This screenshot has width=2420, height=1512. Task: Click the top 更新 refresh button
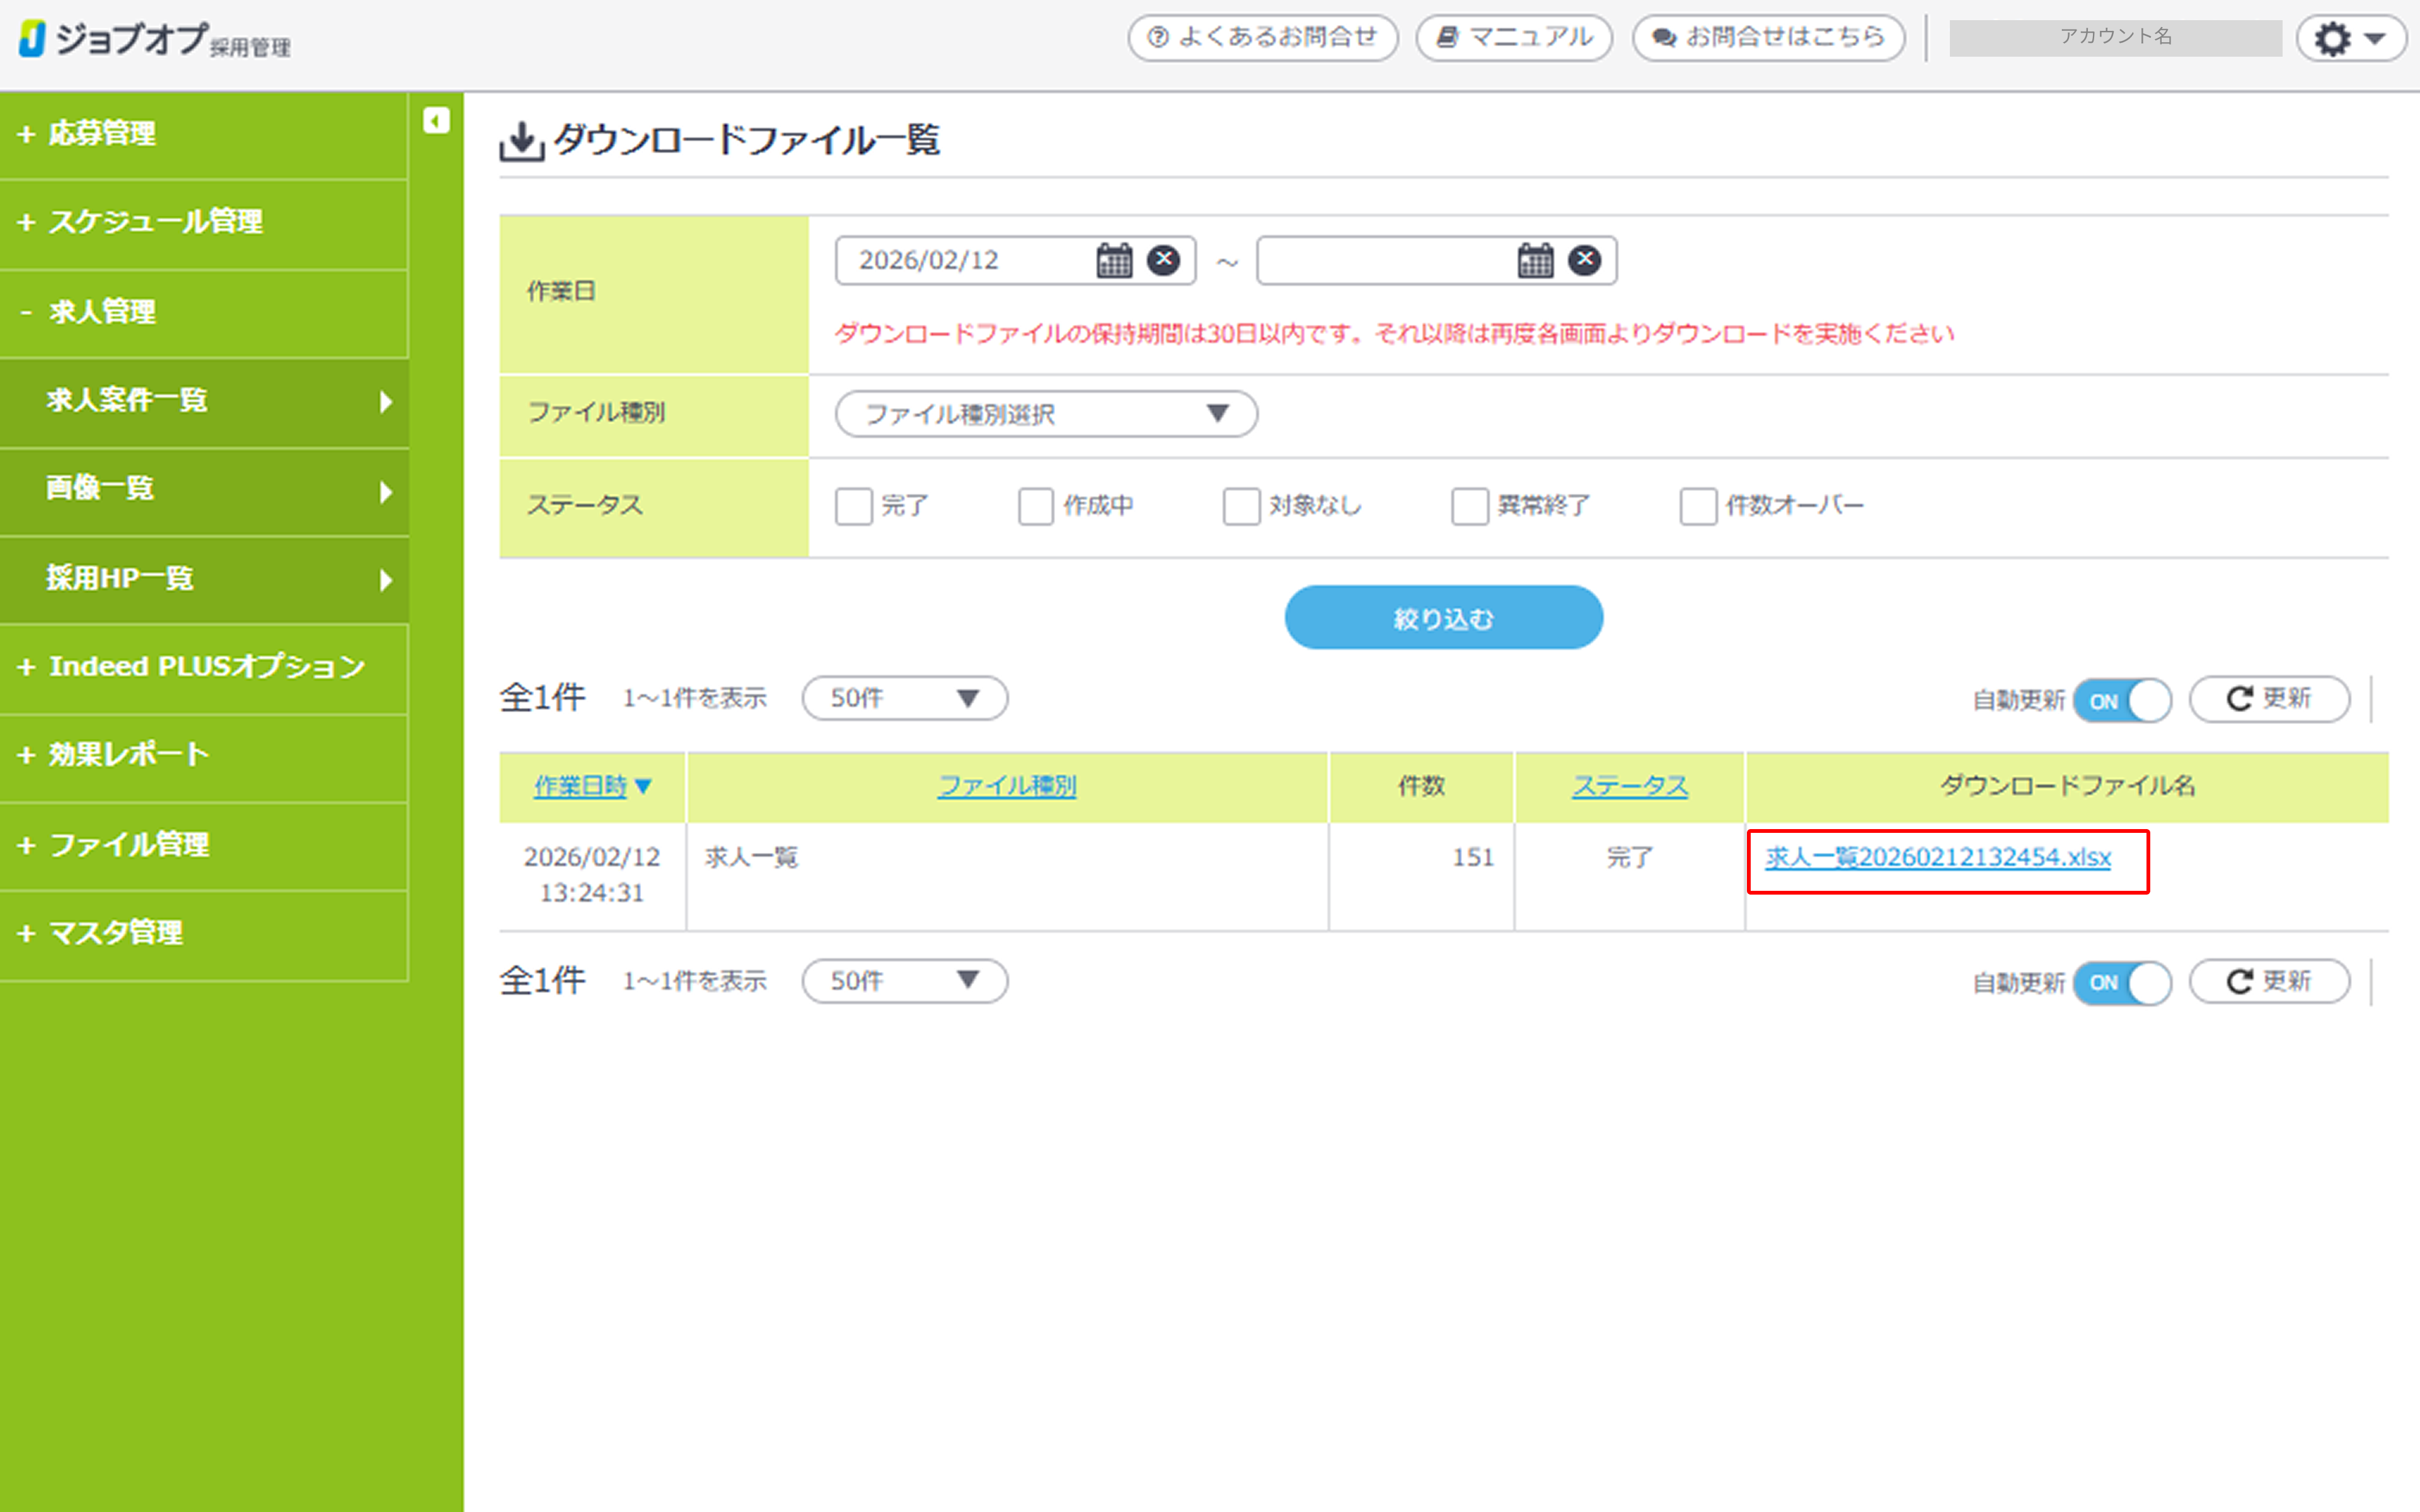2268,698
